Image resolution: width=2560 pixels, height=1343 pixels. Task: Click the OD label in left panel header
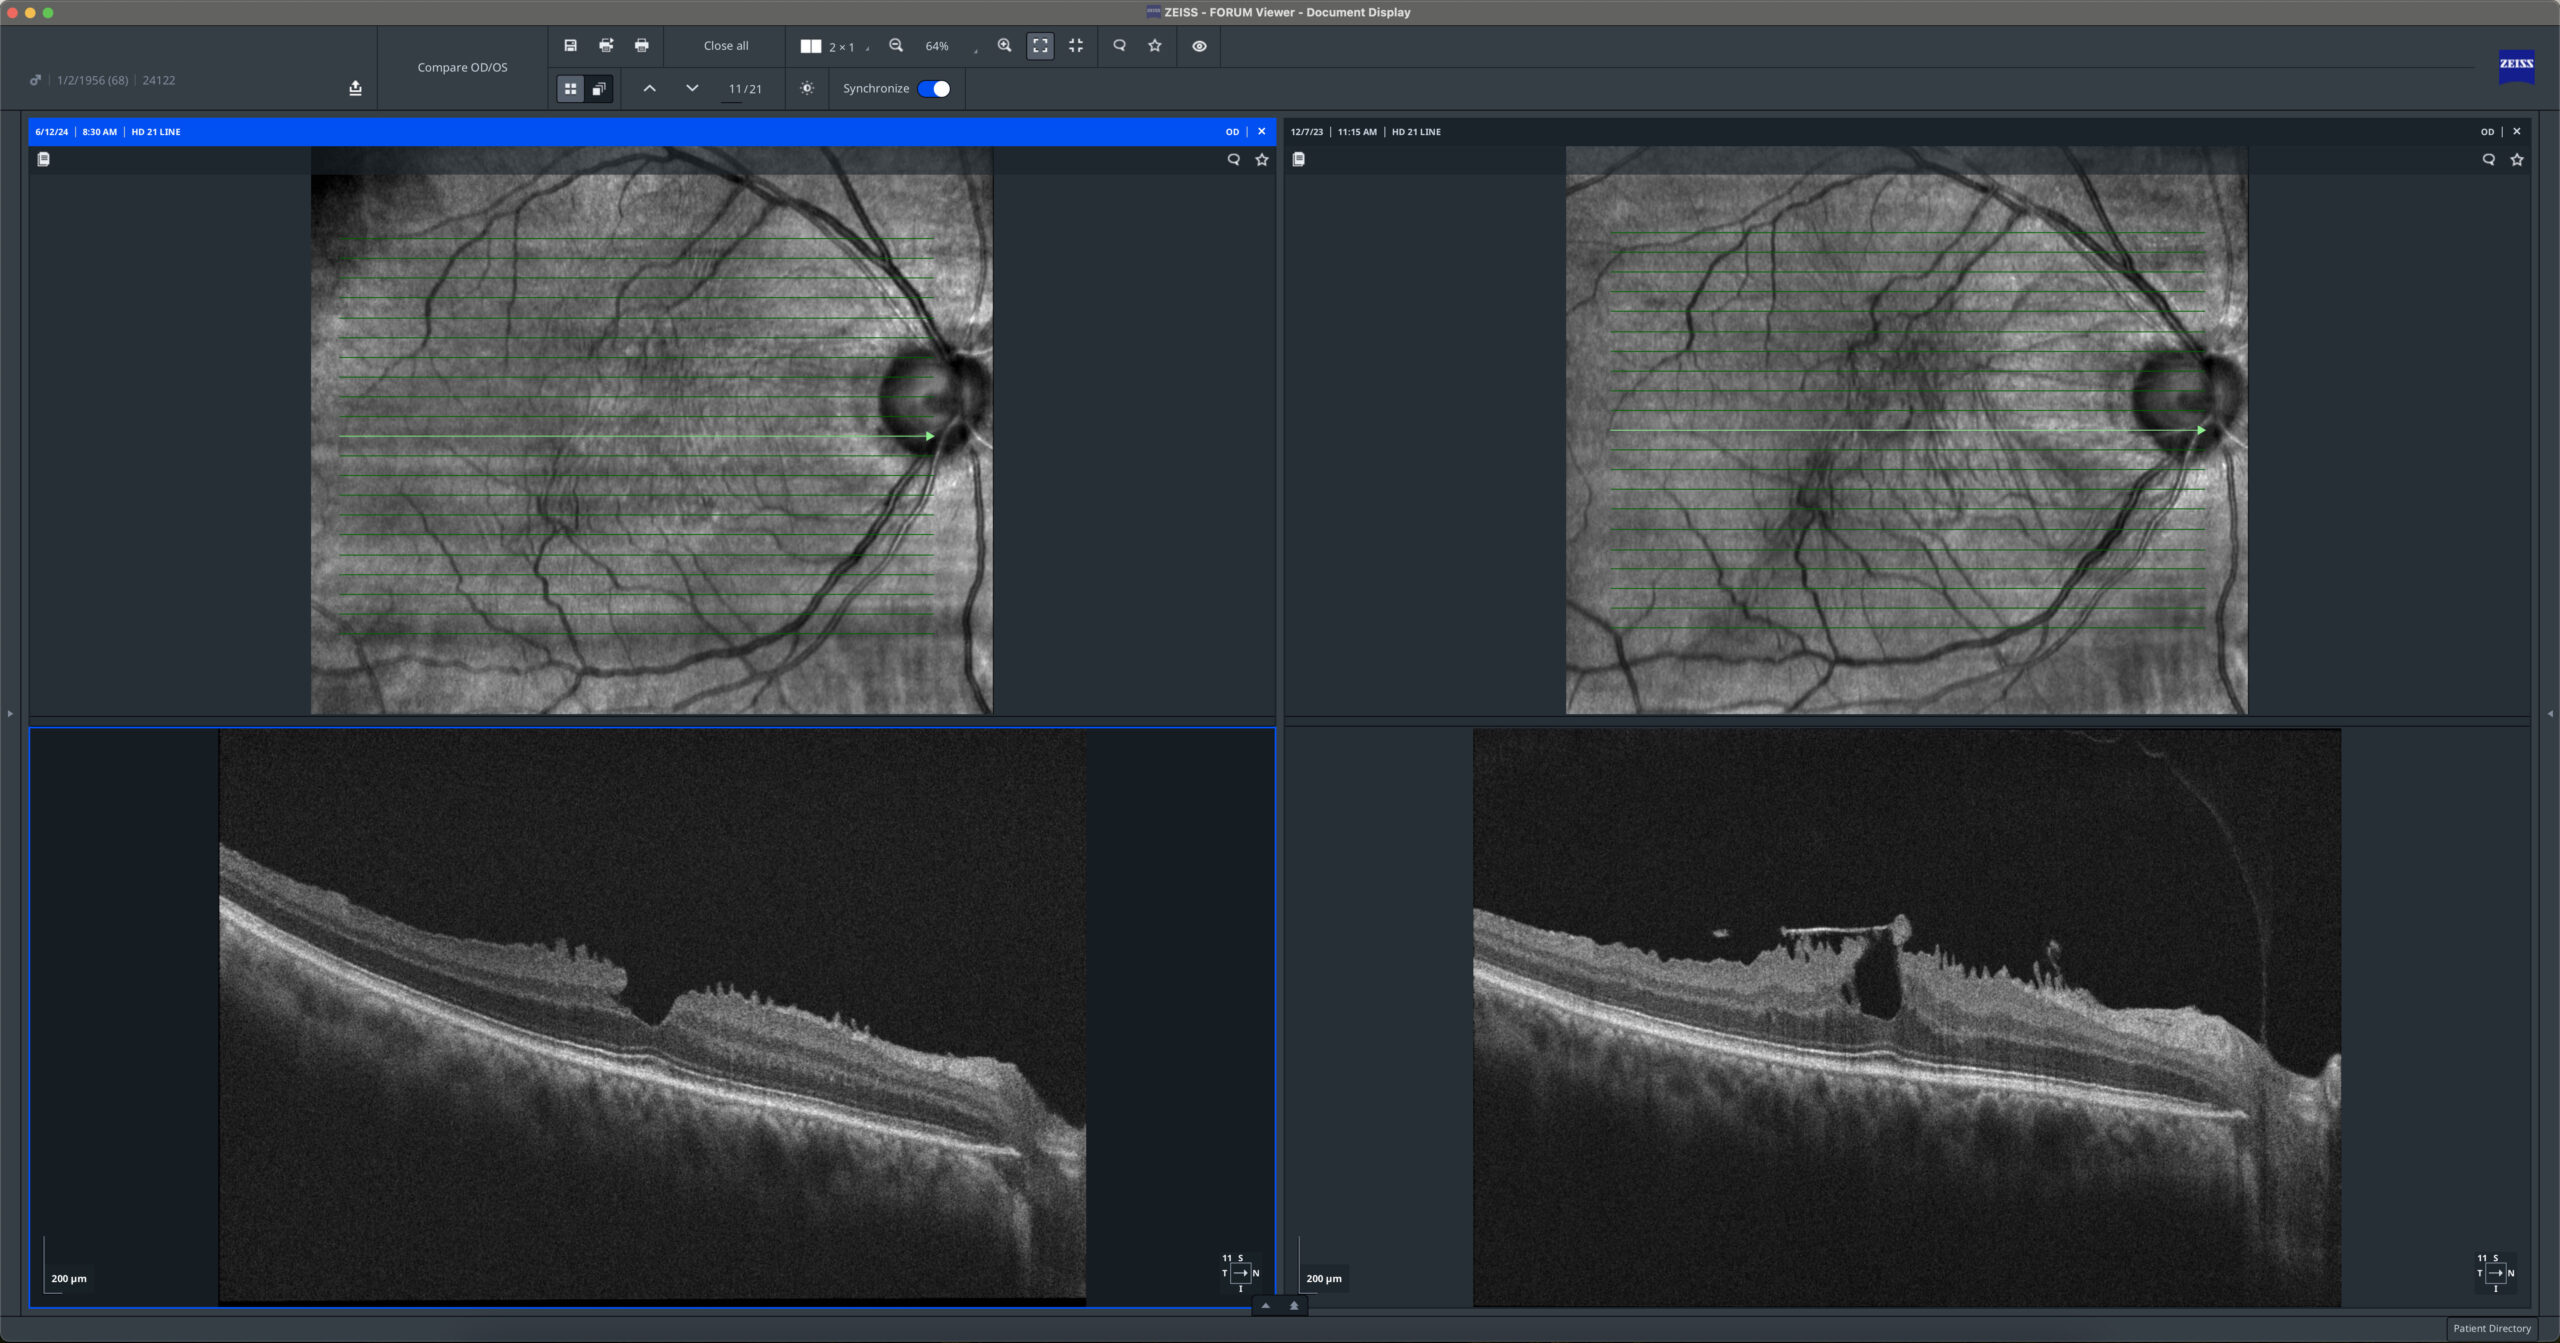[1232, 132]
